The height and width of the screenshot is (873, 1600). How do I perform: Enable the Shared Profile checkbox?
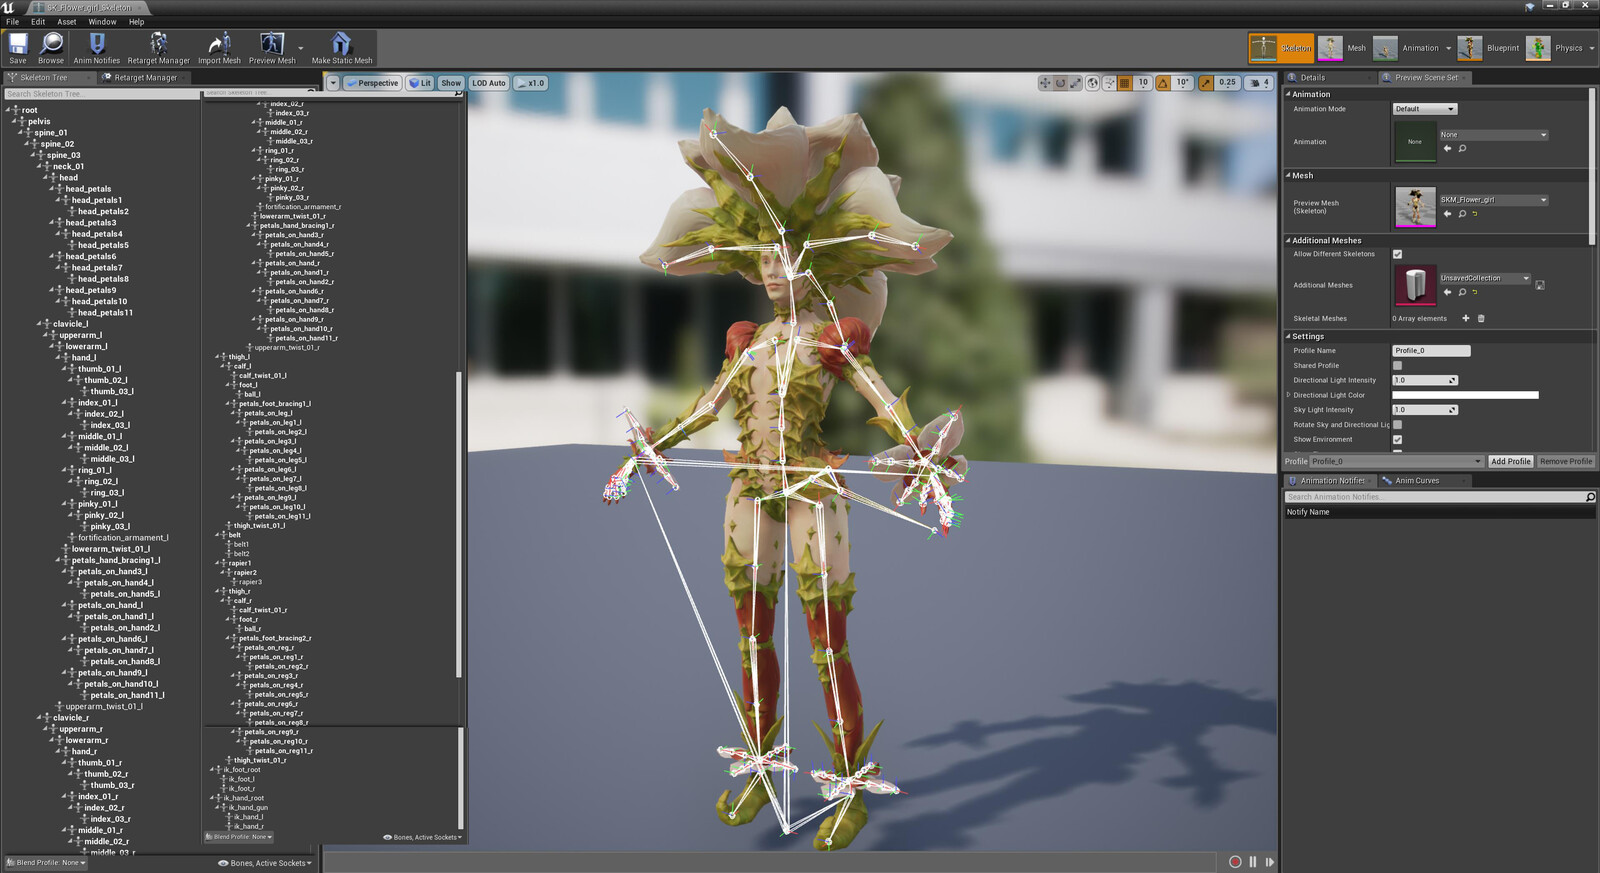(x=1397, y=365)
